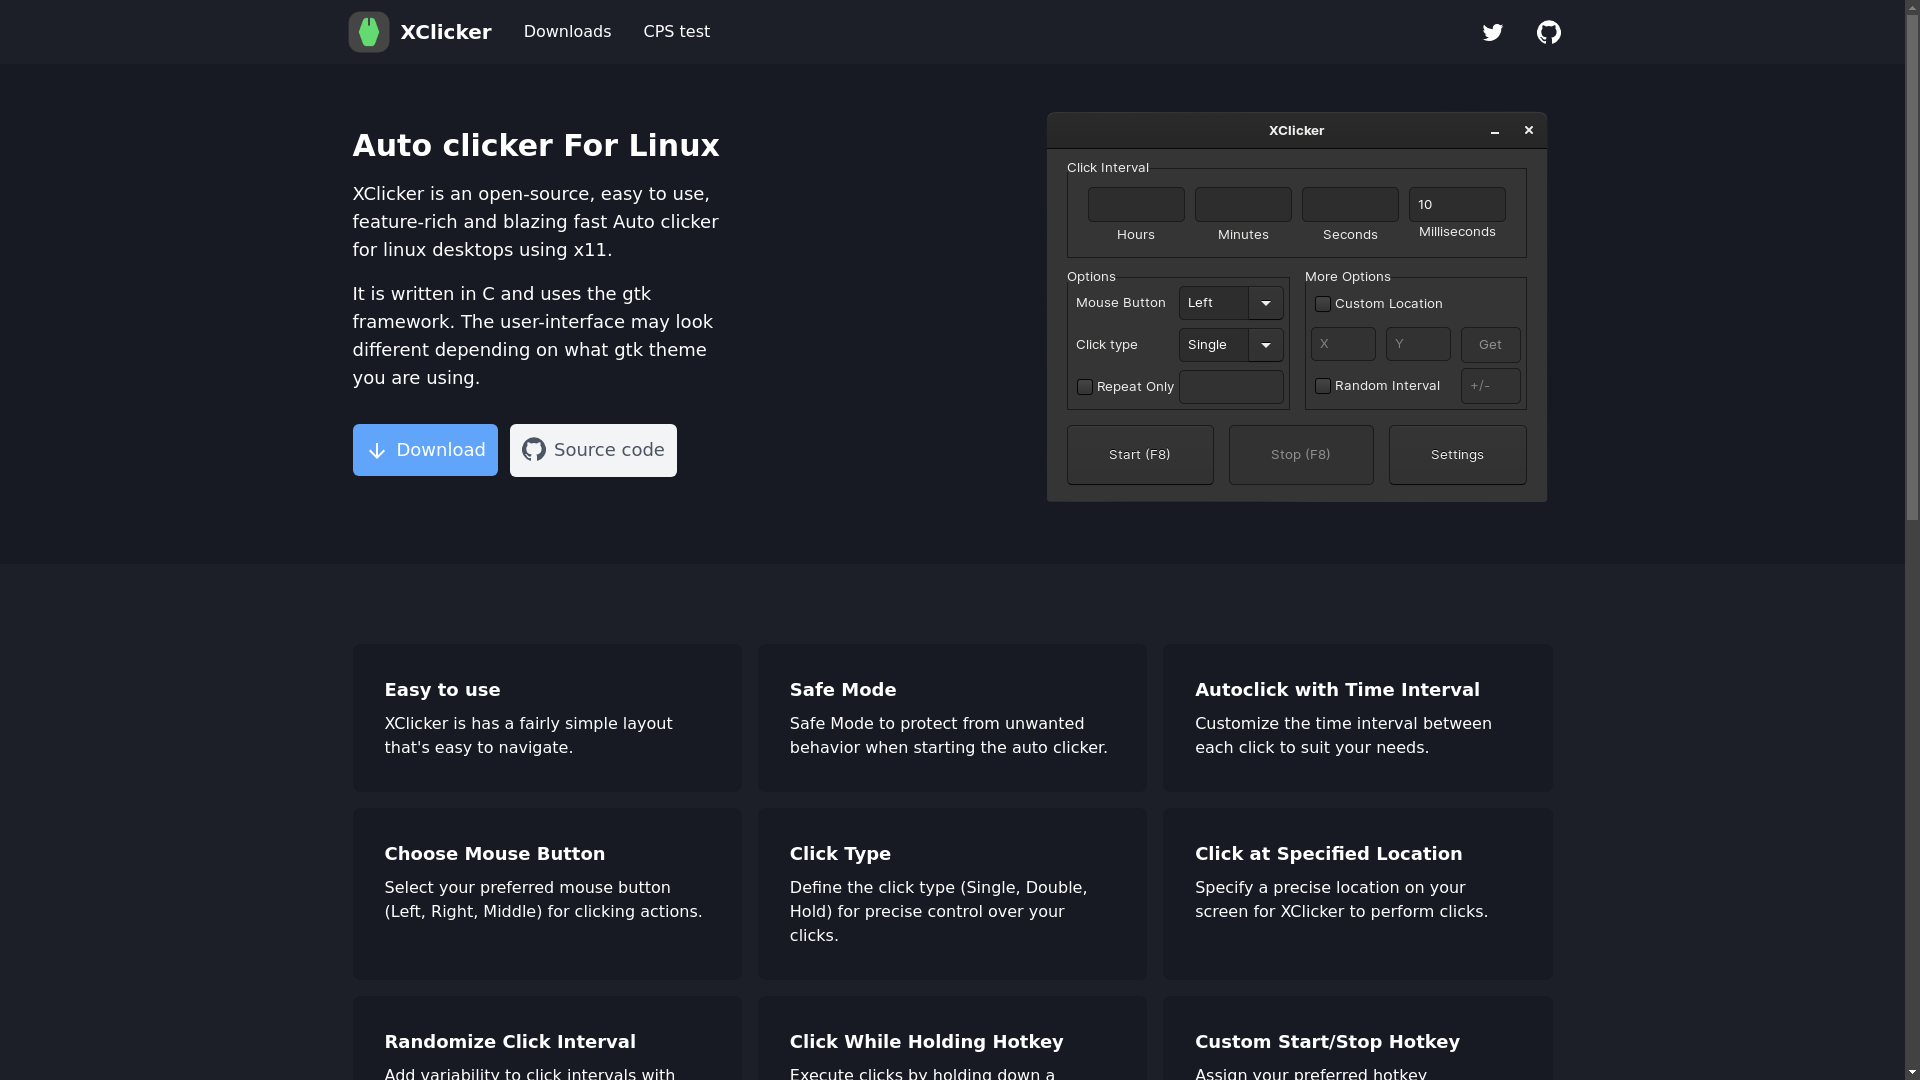Enable the Repeat Only checkbox

pyautogui.click(x=1084, y=387)
